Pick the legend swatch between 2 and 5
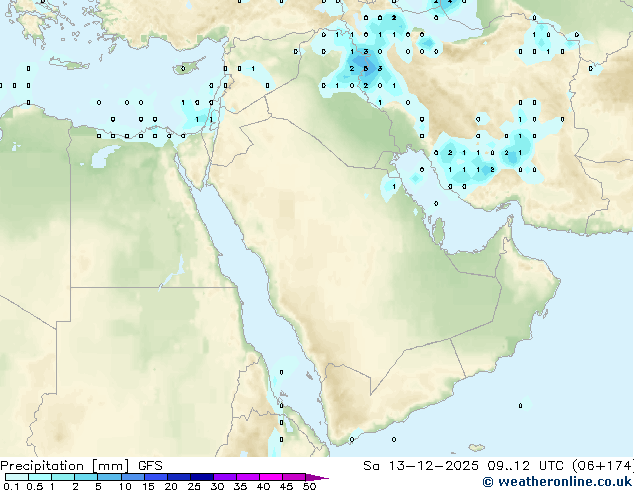 point(86,477)
